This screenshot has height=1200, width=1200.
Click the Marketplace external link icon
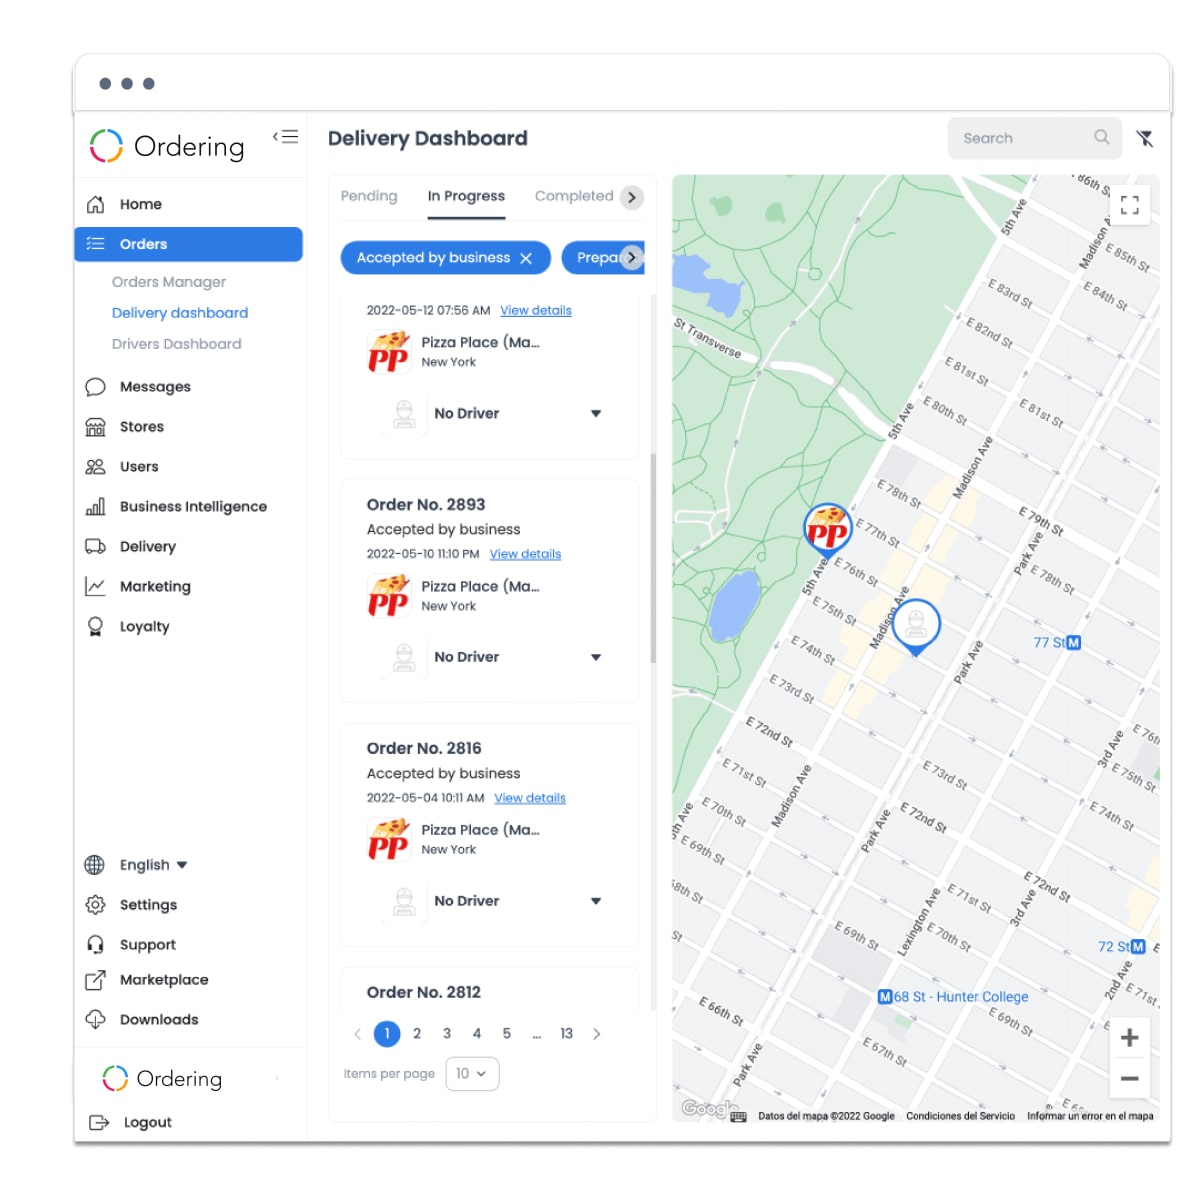pos(95,980)
